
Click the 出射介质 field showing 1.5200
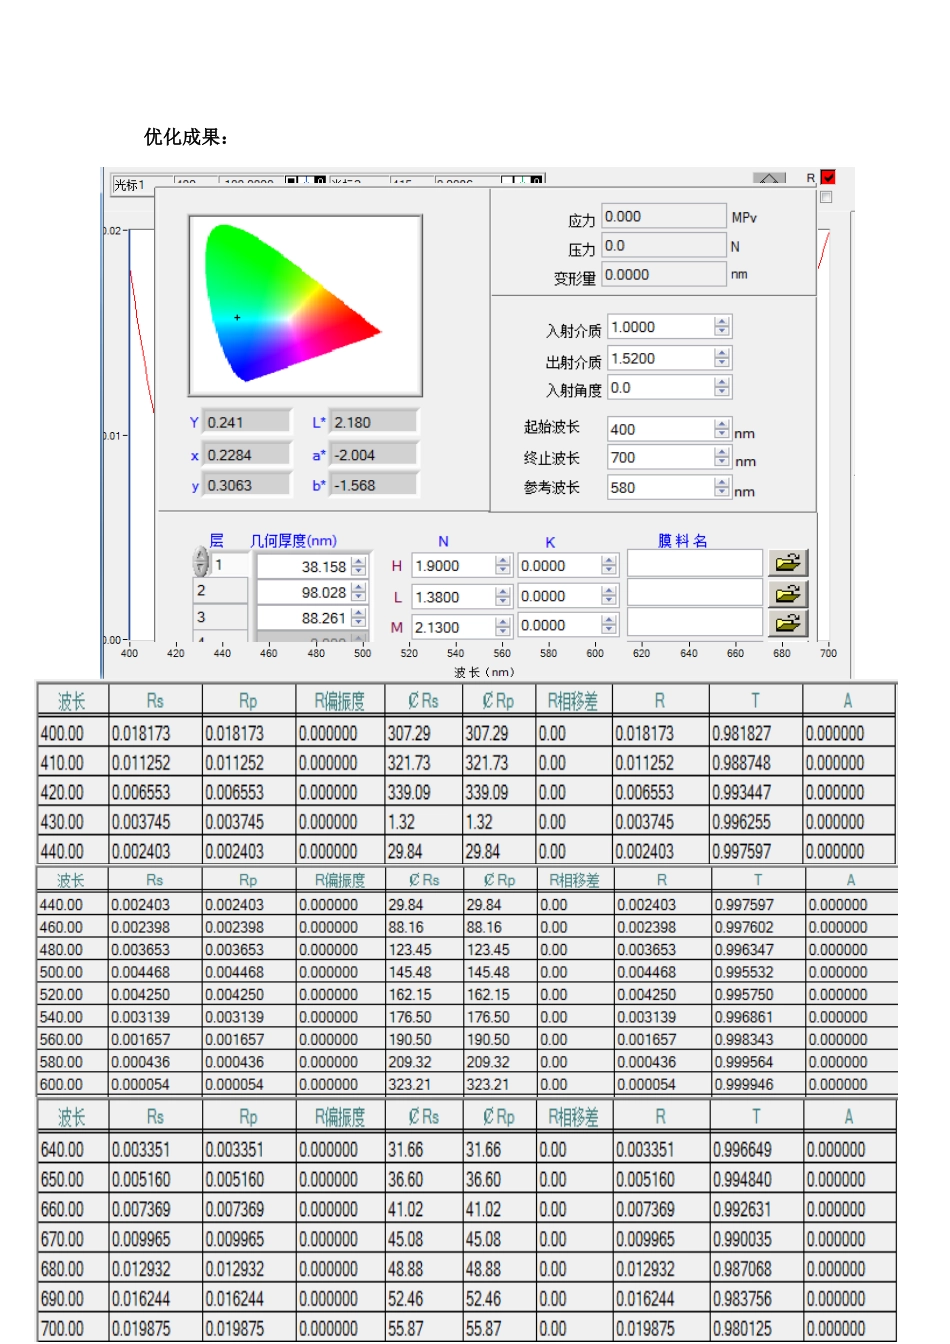pos(661,358)
